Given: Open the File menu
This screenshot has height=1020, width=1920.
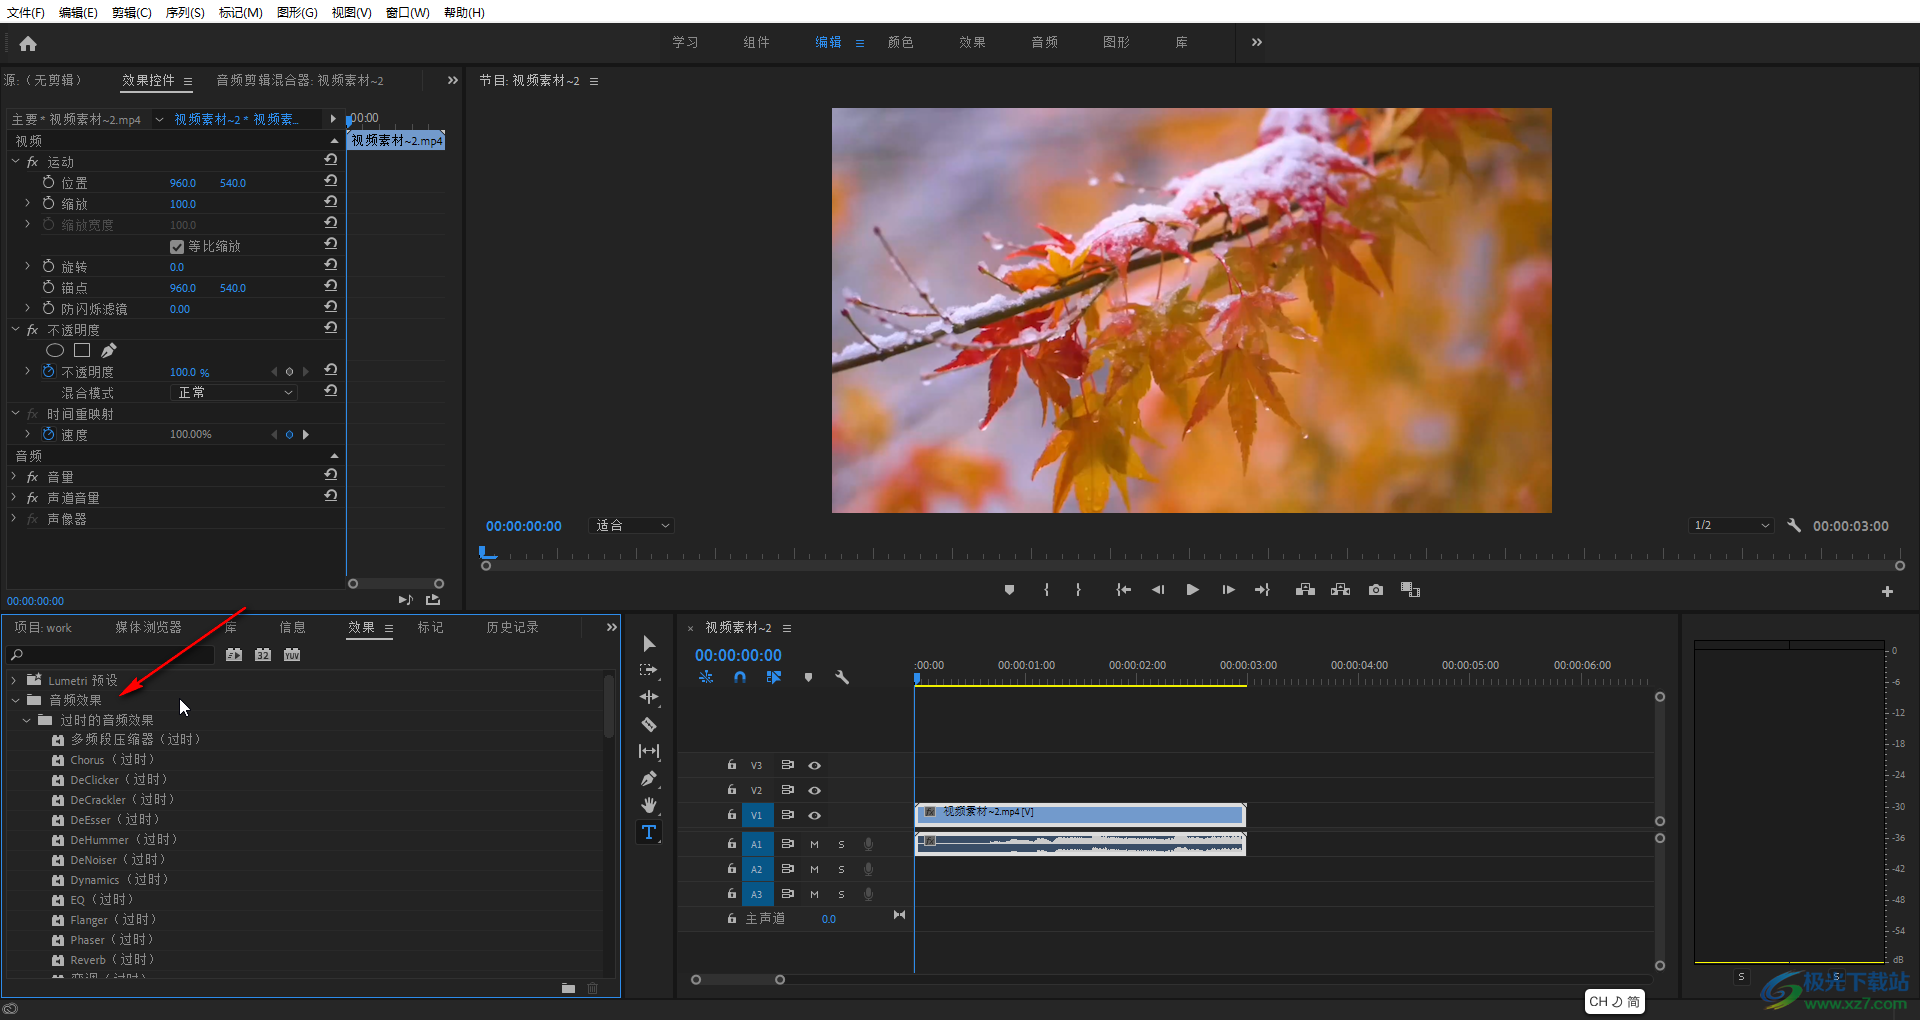Looking at the screenshot, I should pos(26,12).
